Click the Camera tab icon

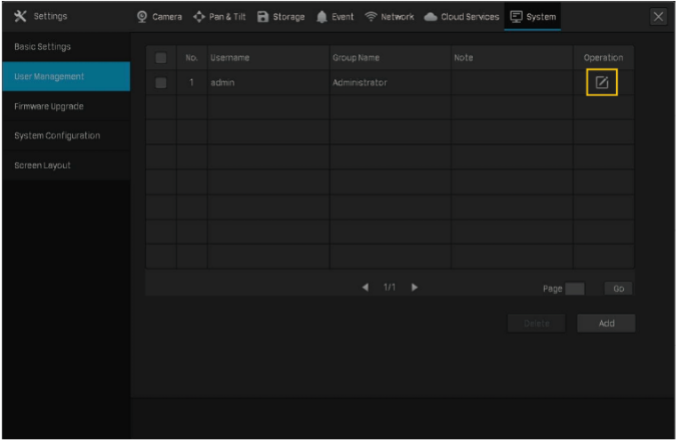point(142,16)
